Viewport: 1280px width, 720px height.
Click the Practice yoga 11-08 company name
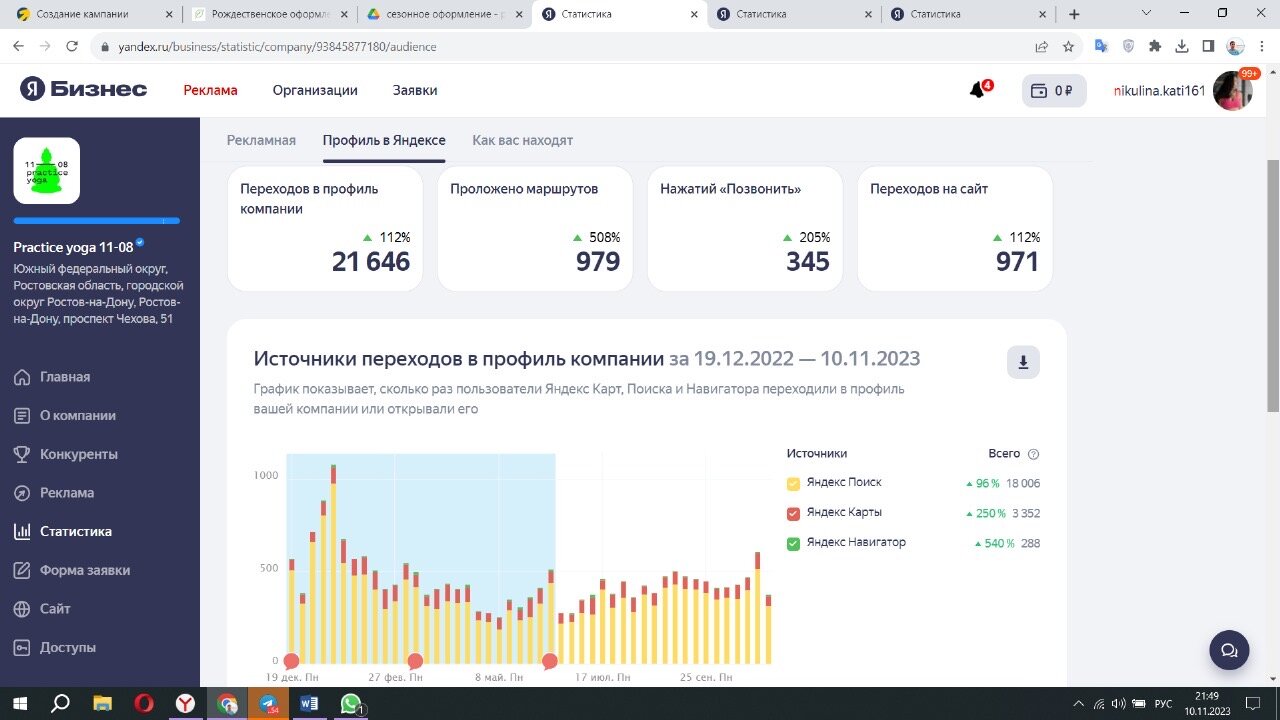pyautogui.click(x=73, y=247)
